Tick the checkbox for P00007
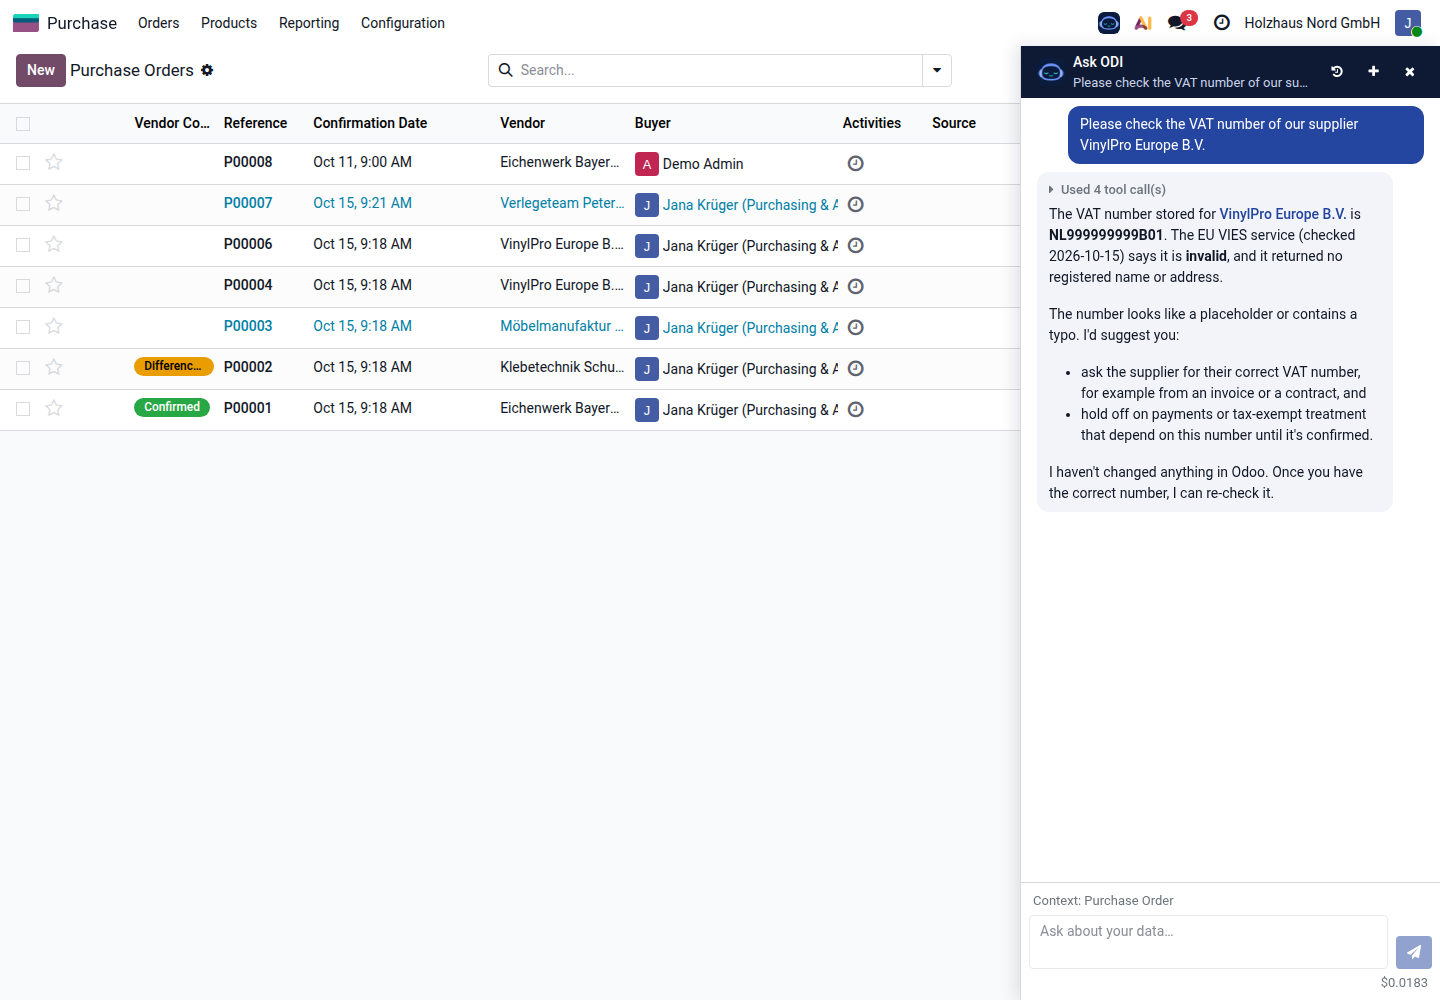This screenshot has width=1440, height=1000. point(23,204)
